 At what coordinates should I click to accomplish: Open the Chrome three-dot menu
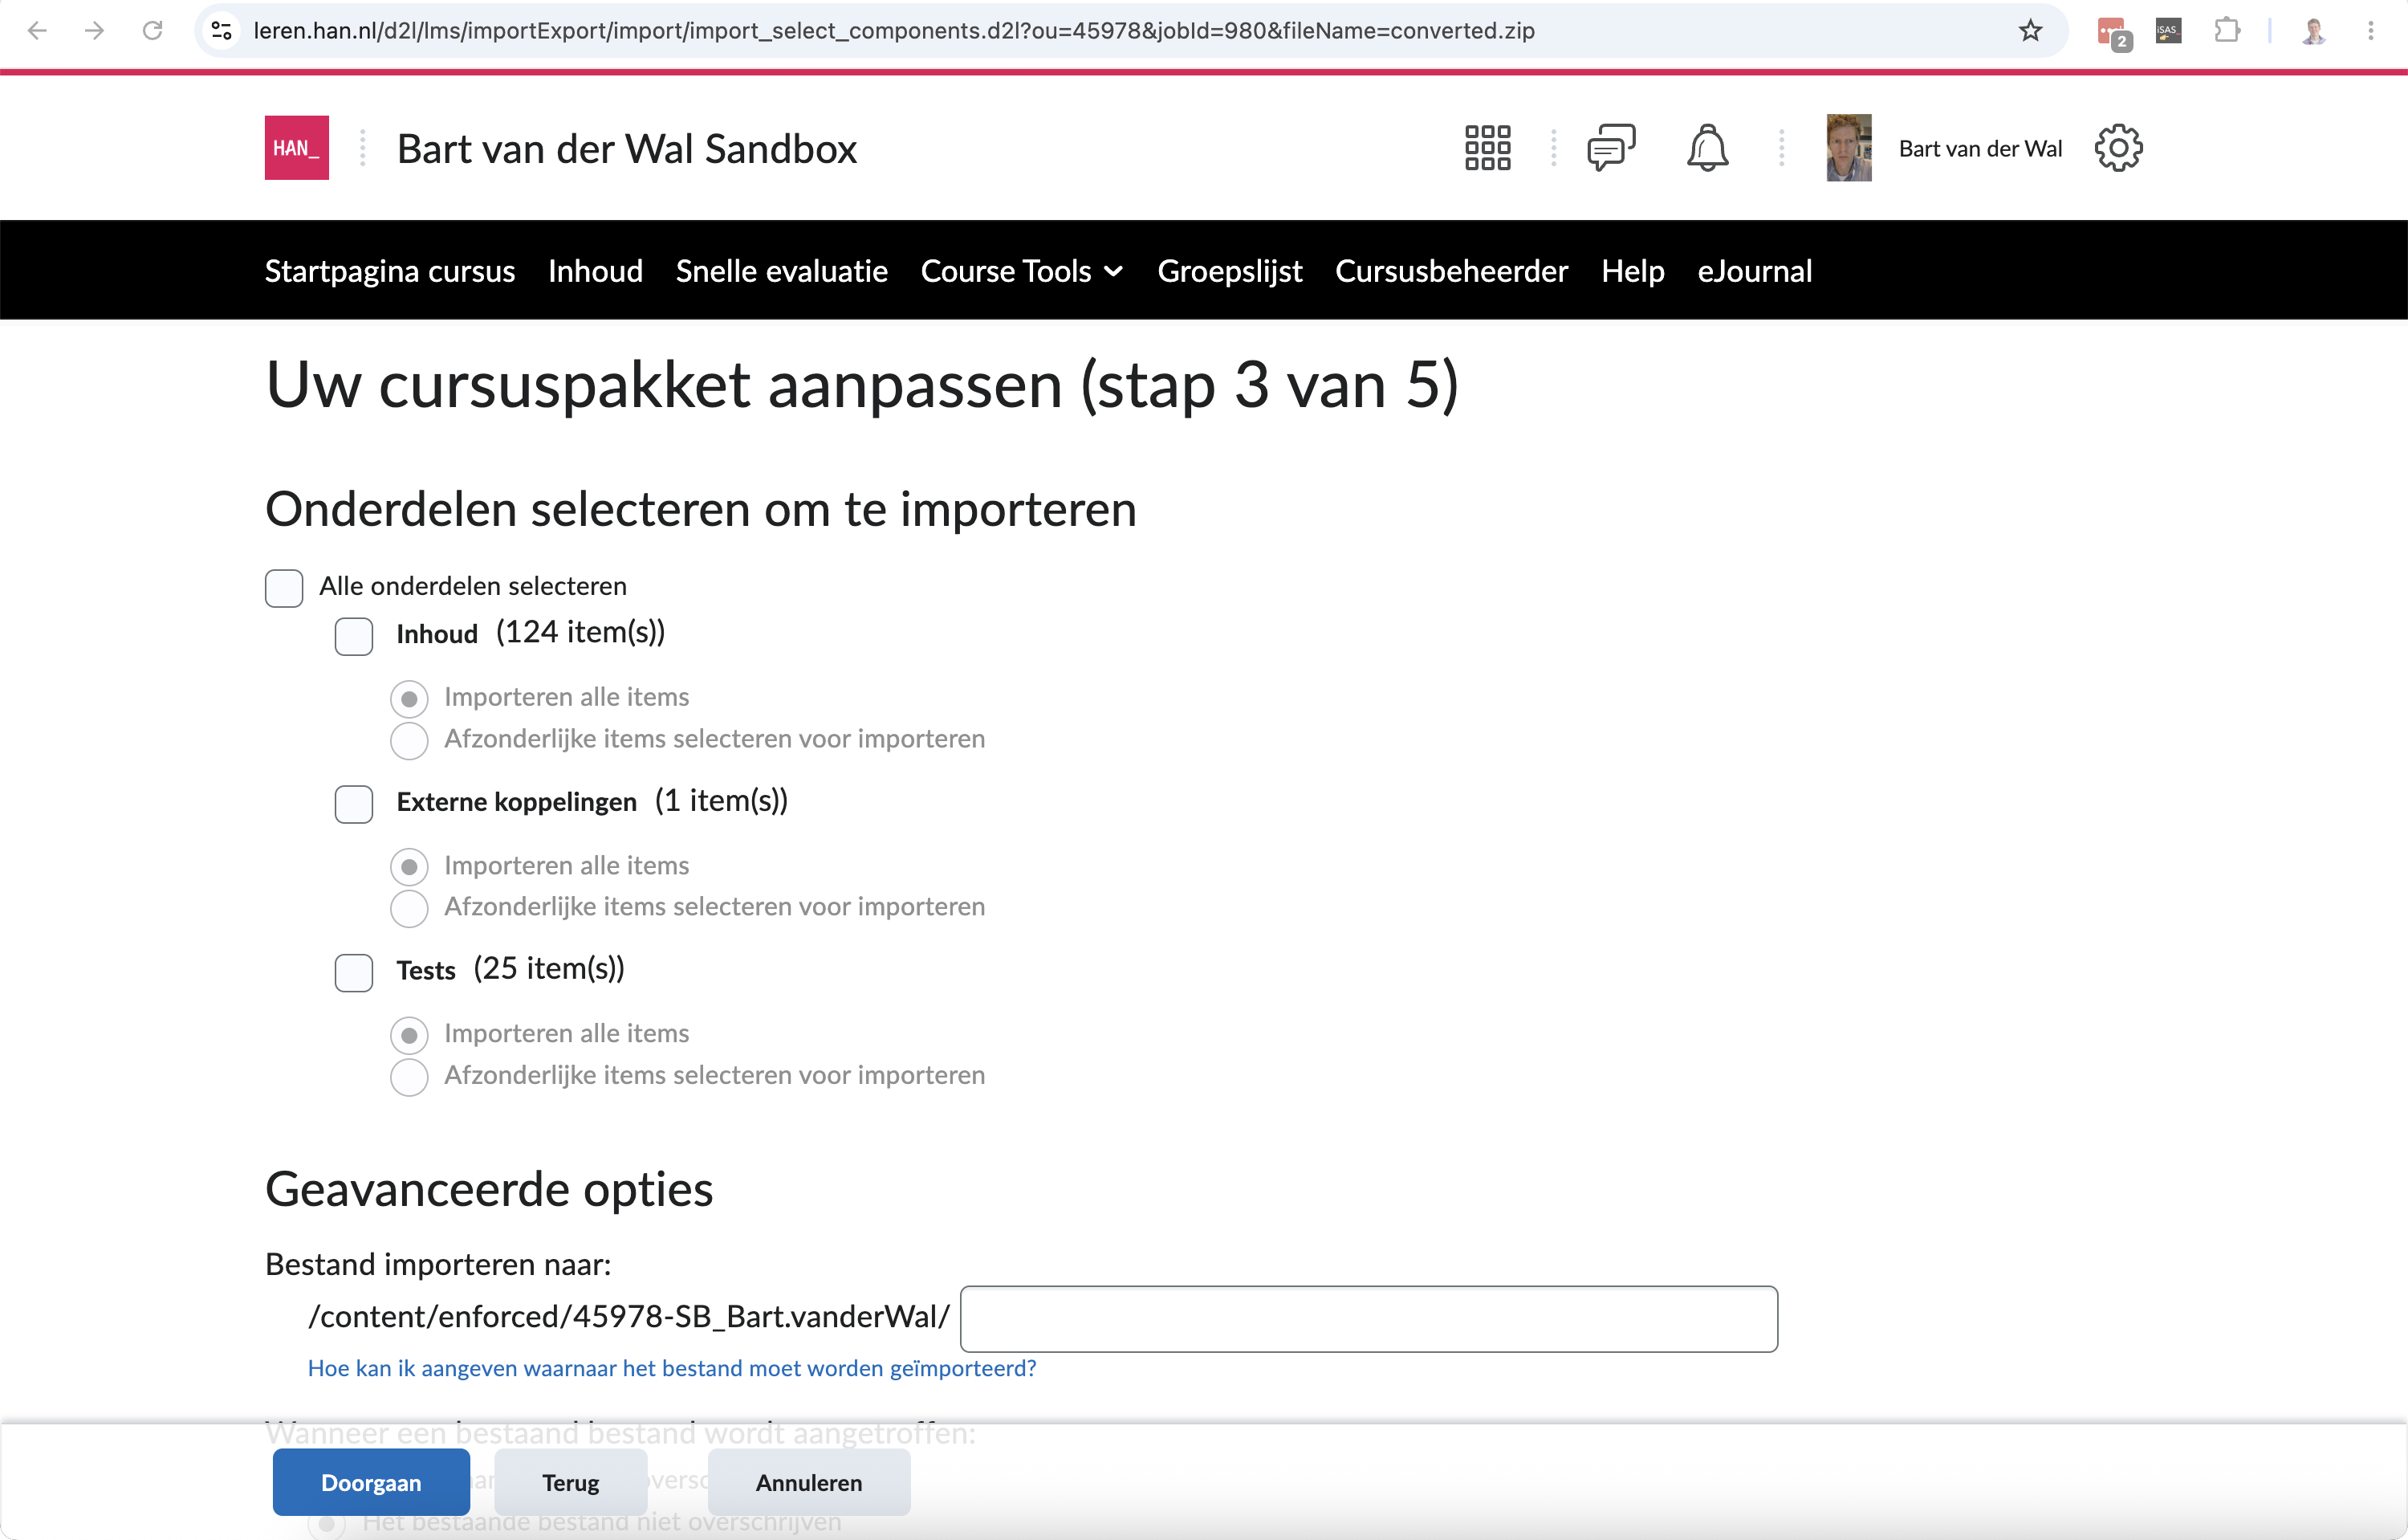coord(2370,31)
